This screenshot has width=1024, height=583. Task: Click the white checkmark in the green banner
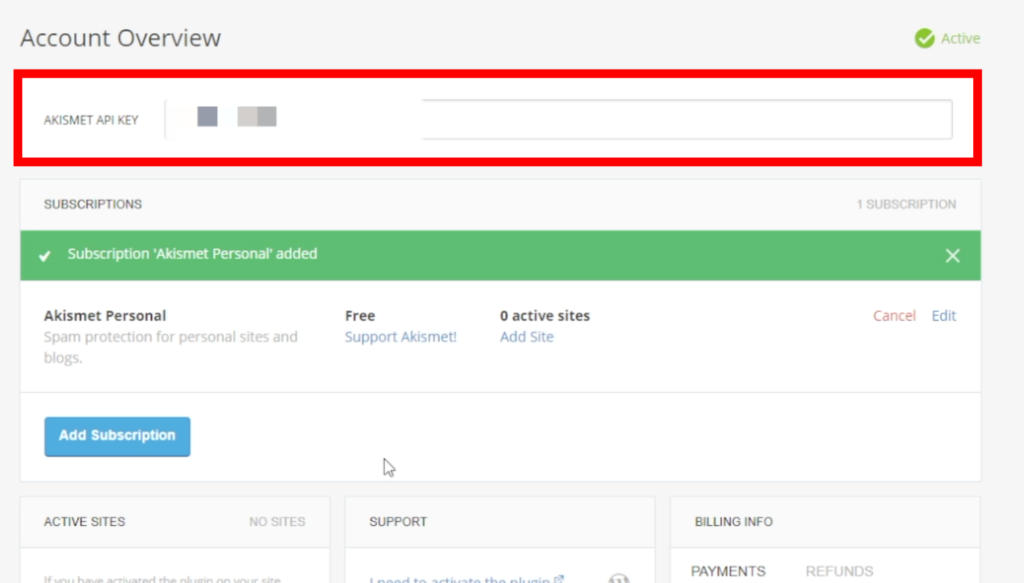(44, 256)
